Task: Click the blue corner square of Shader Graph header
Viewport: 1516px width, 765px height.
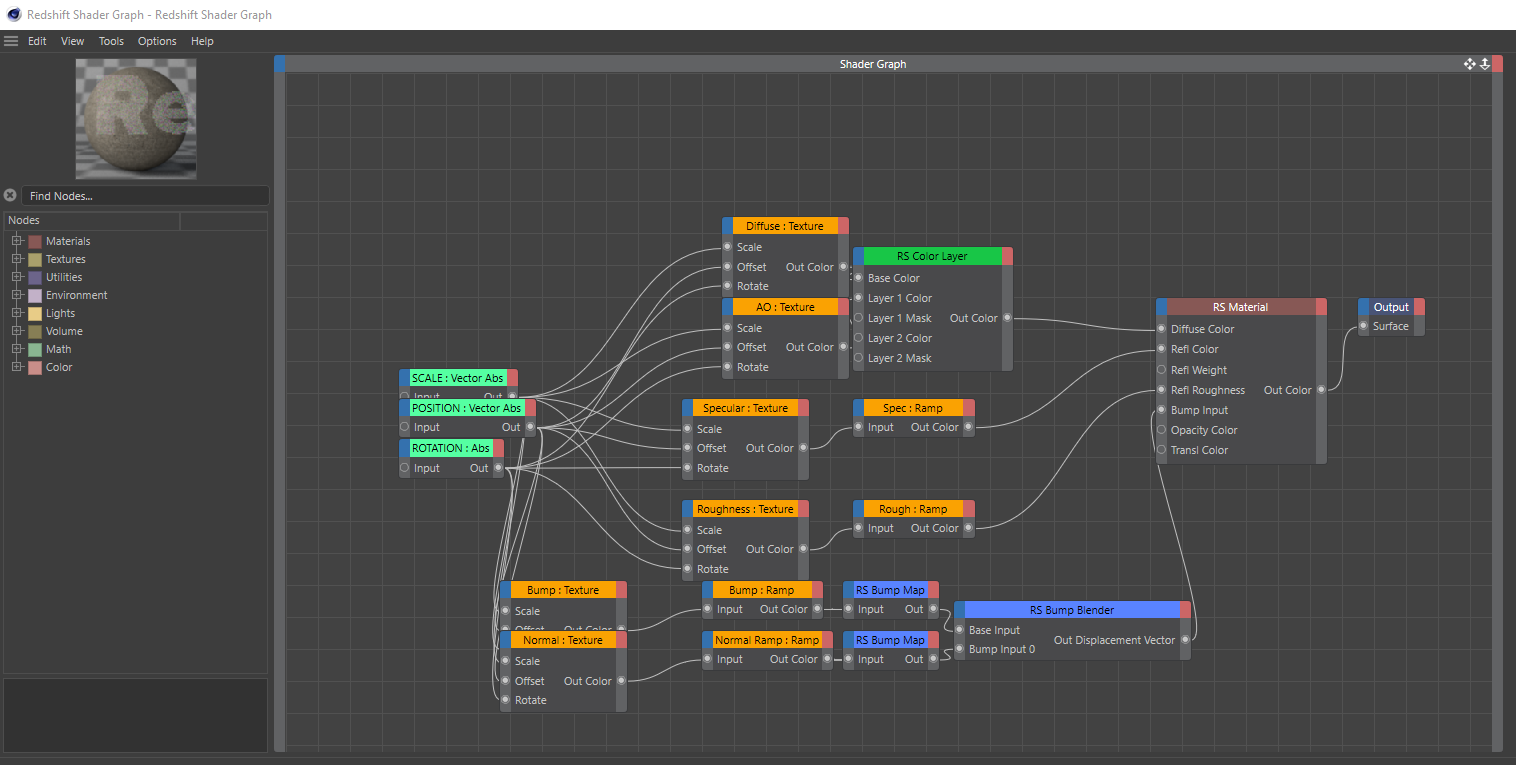Action: (x=280, y=63)
